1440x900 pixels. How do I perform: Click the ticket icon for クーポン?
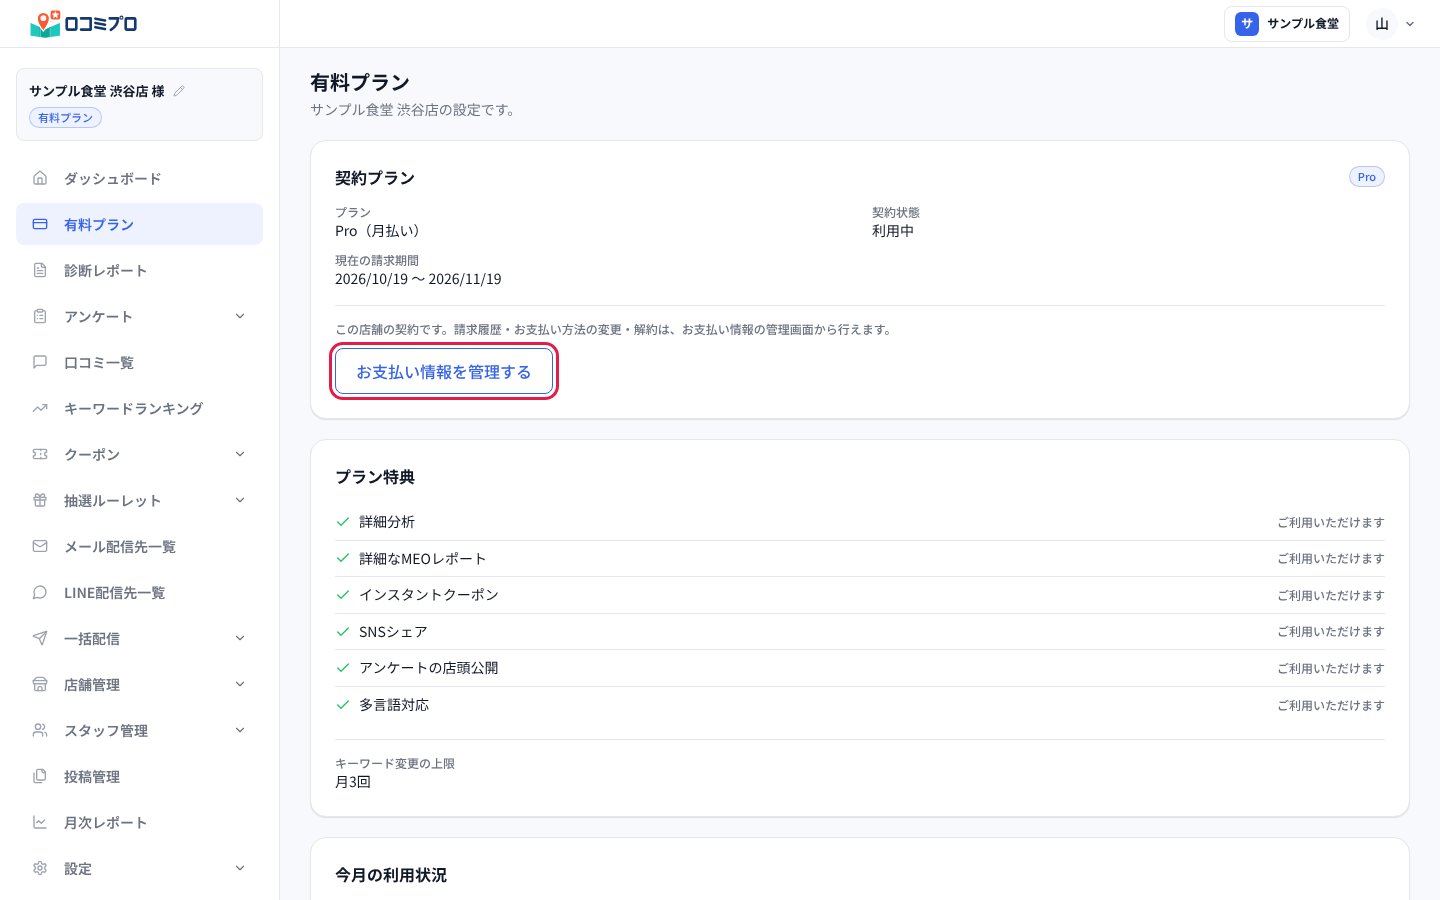40,454
